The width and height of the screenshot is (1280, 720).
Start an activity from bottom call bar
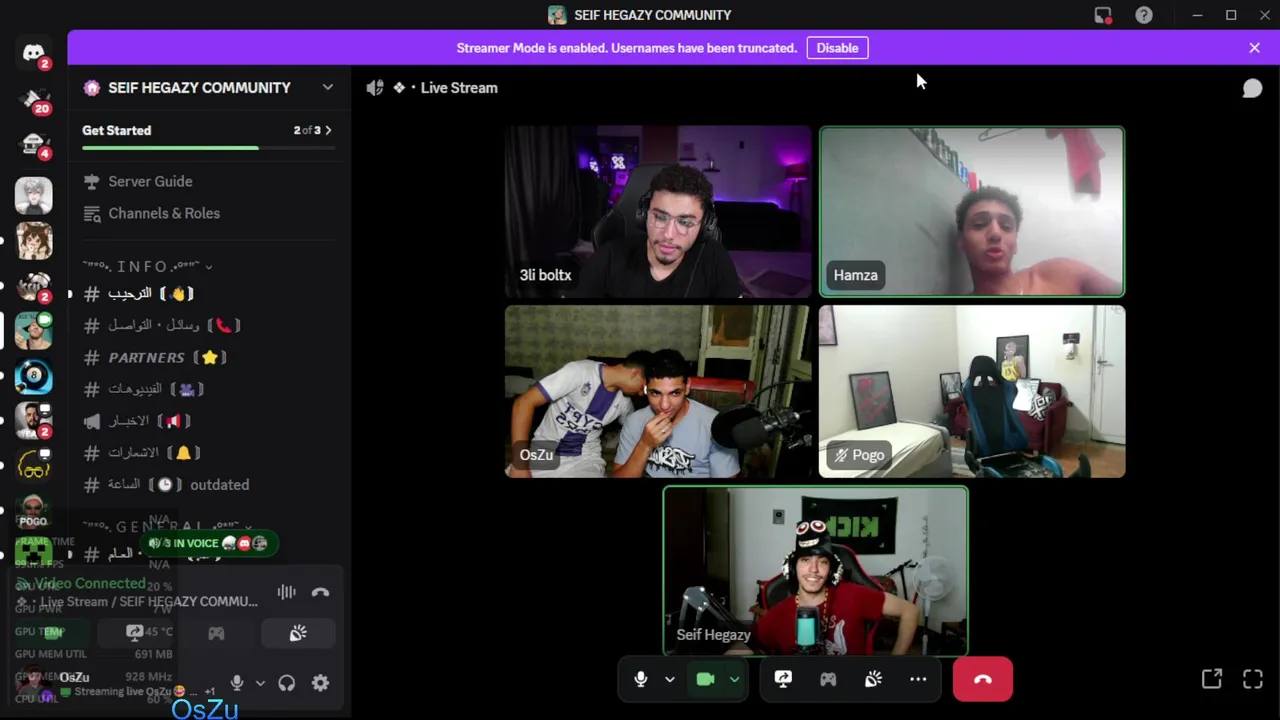[x=828, y=679]
